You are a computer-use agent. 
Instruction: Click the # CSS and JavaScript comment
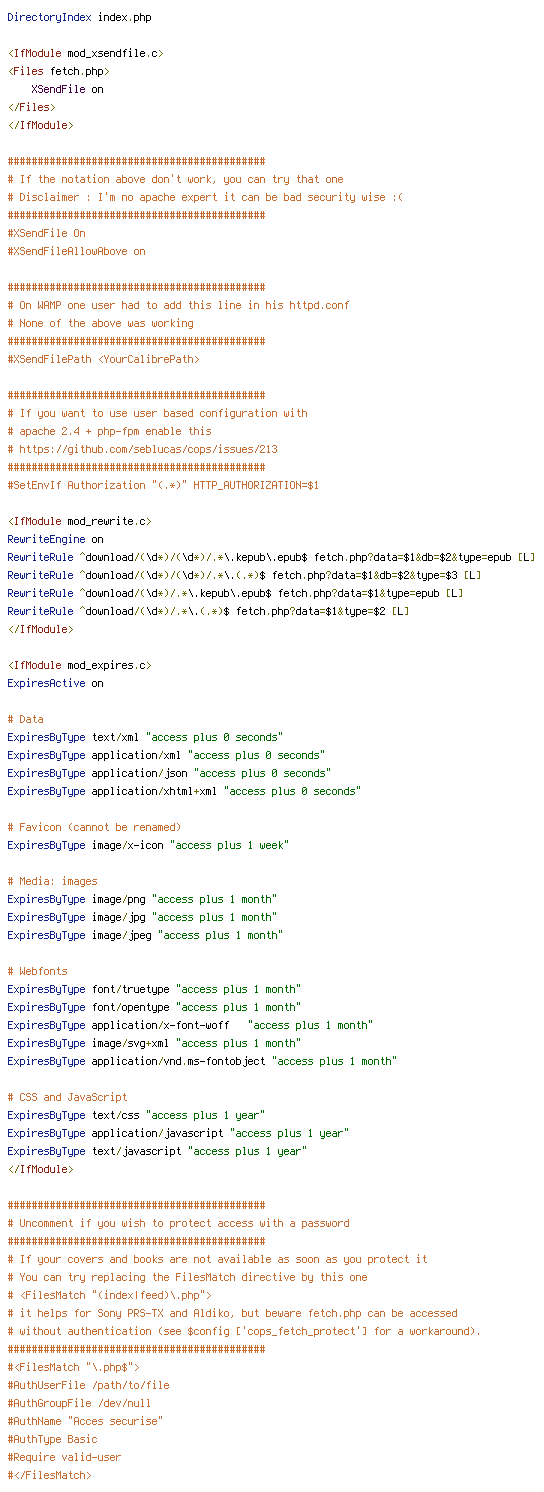[x=67, y=1097]
